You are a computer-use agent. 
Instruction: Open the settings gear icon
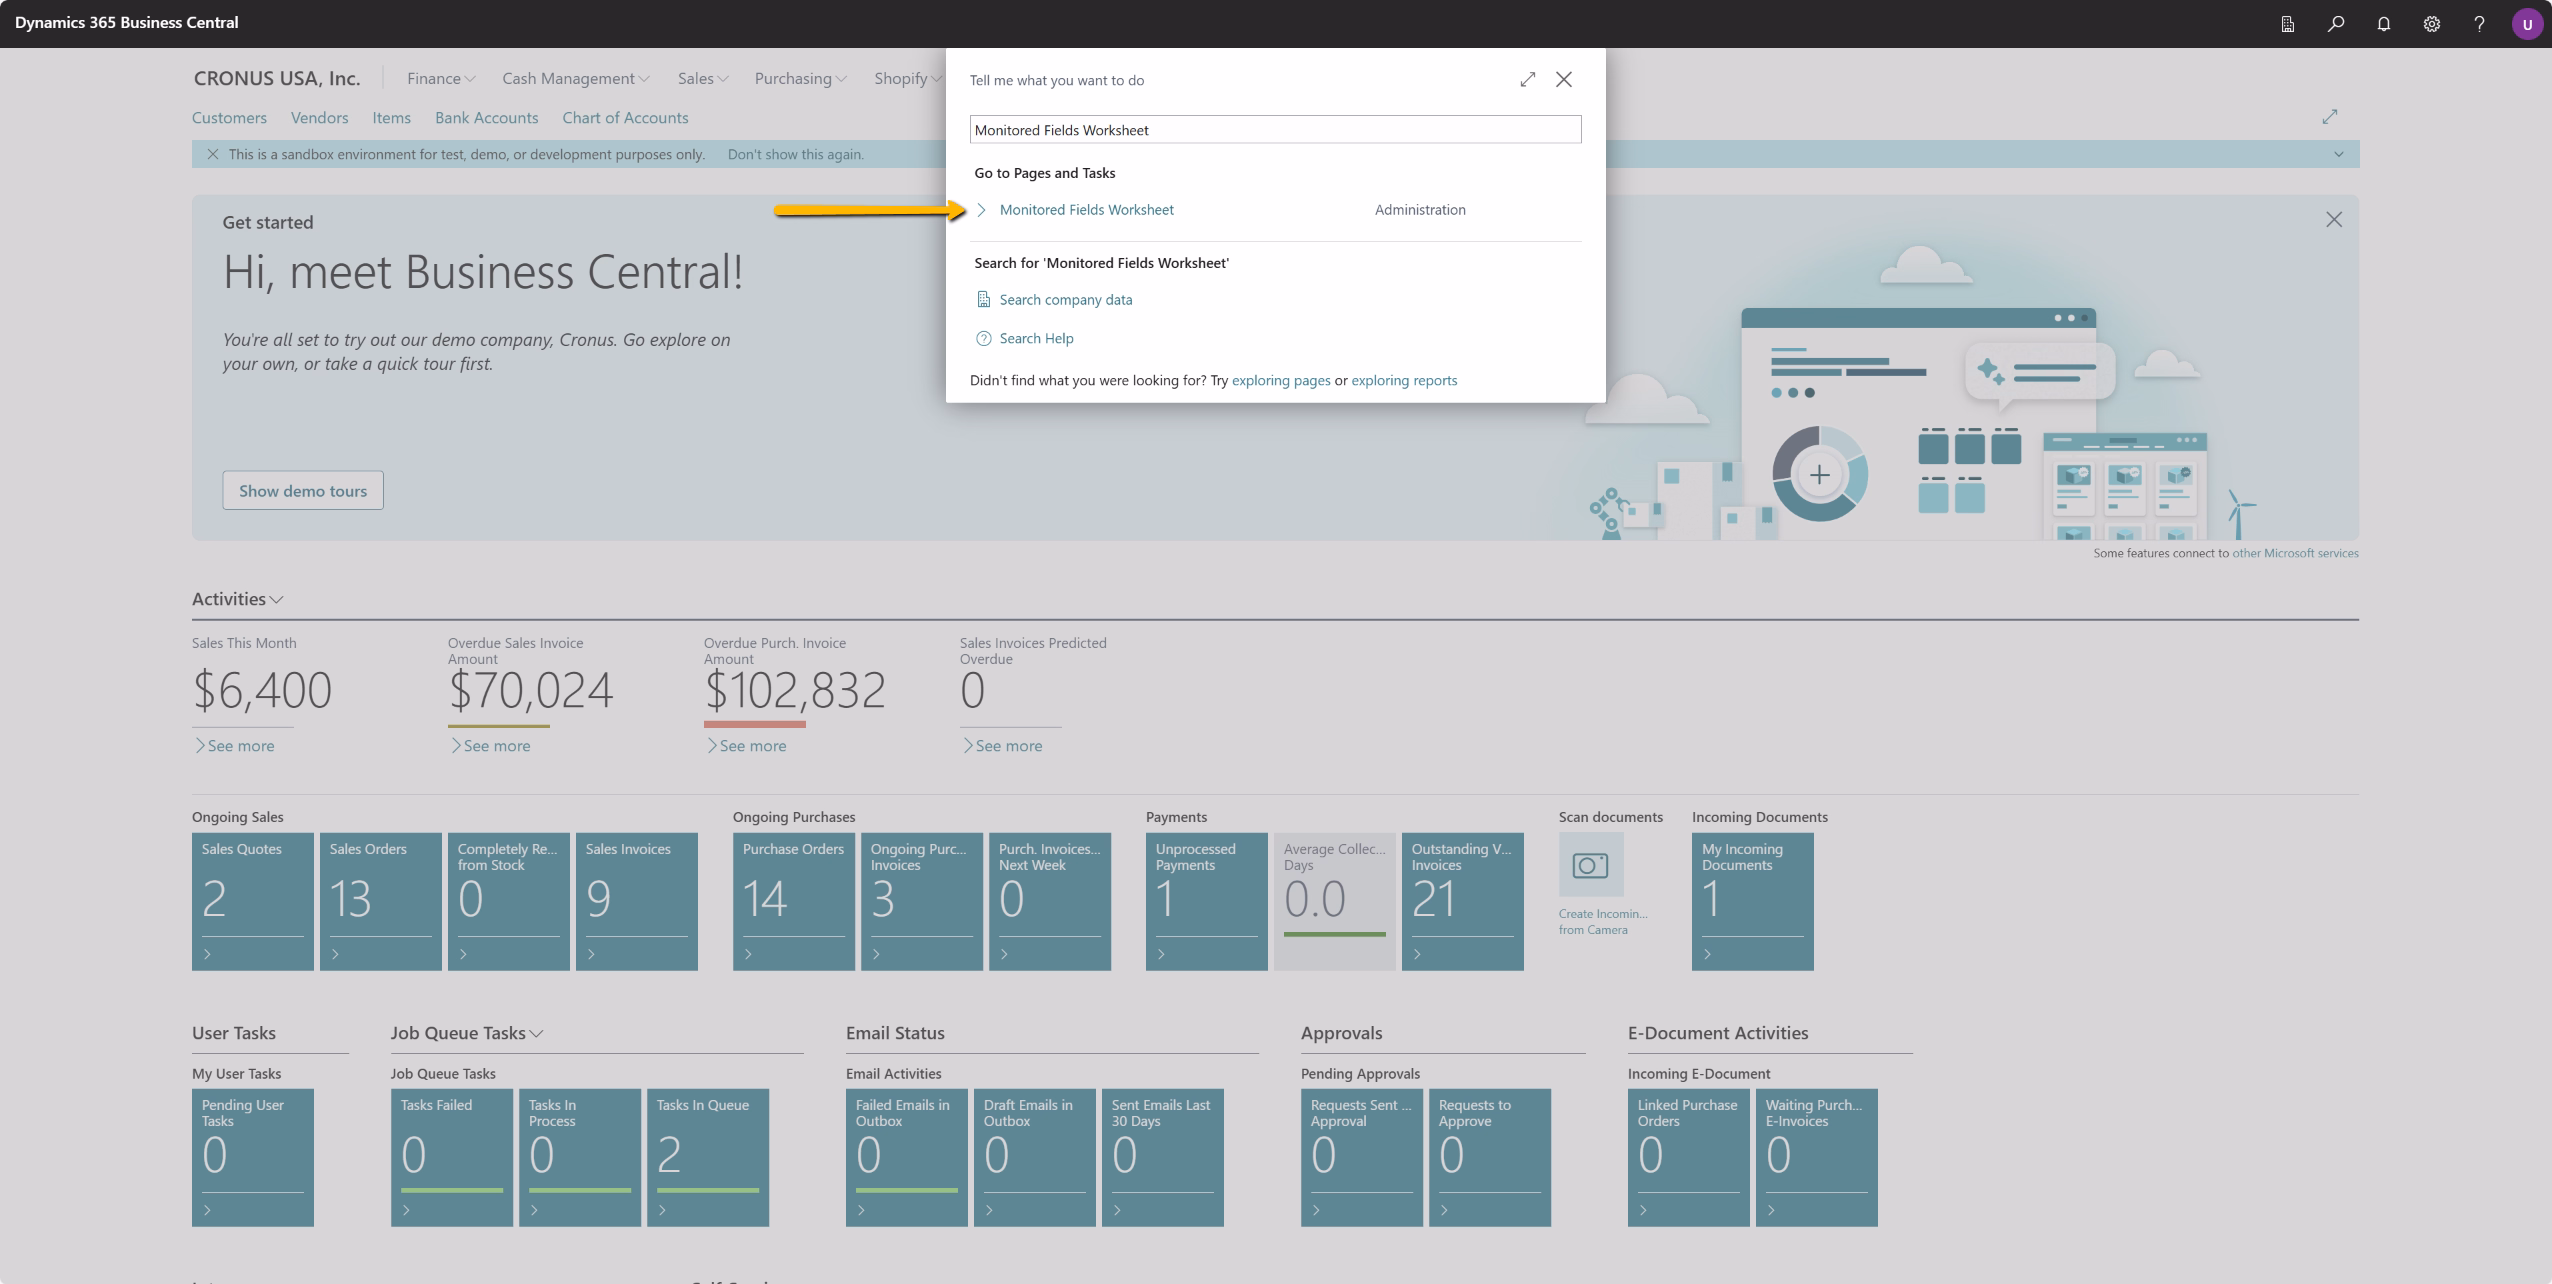pos(2431,24)
